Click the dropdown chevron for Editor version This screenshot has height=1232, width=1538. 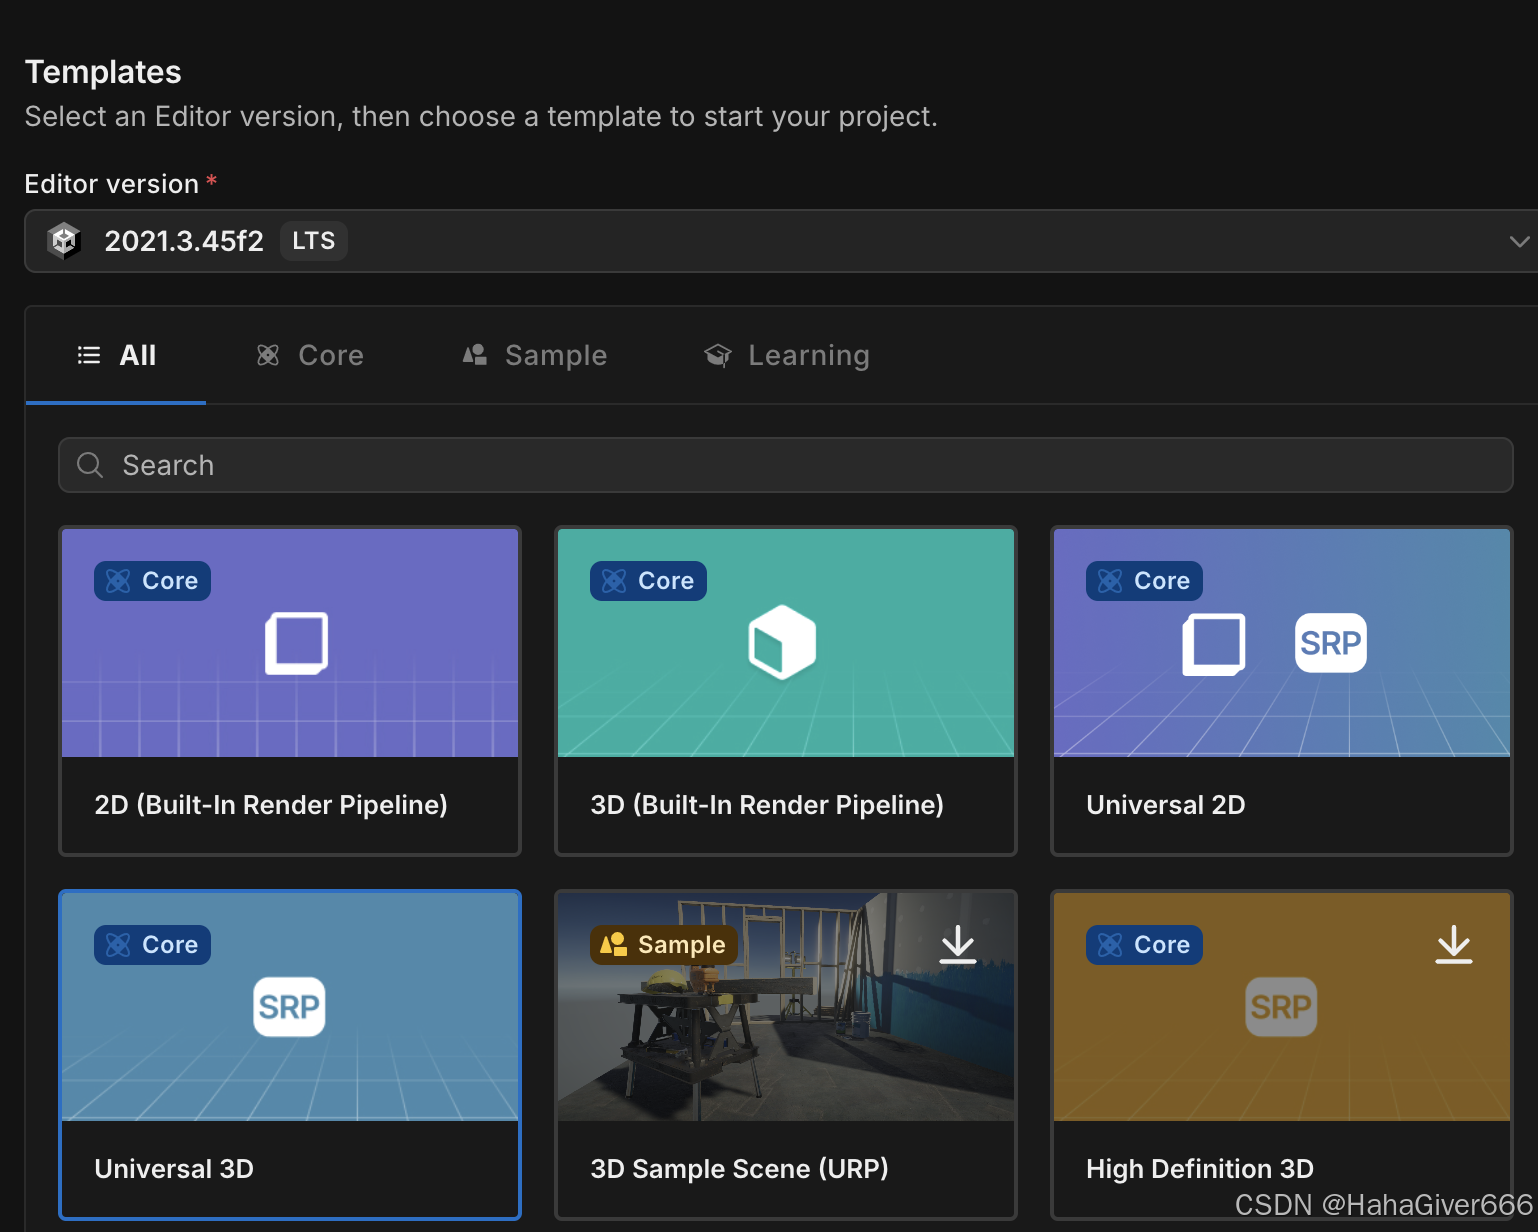1519,241
